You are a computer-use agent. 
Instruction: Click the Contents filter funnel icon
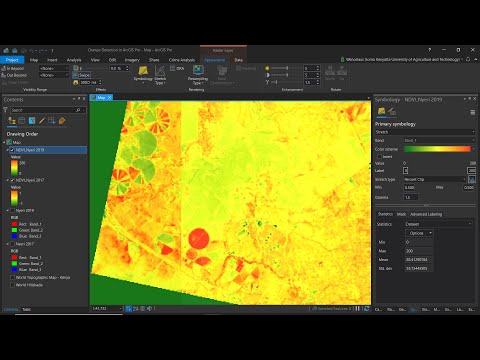coord(5,110)
